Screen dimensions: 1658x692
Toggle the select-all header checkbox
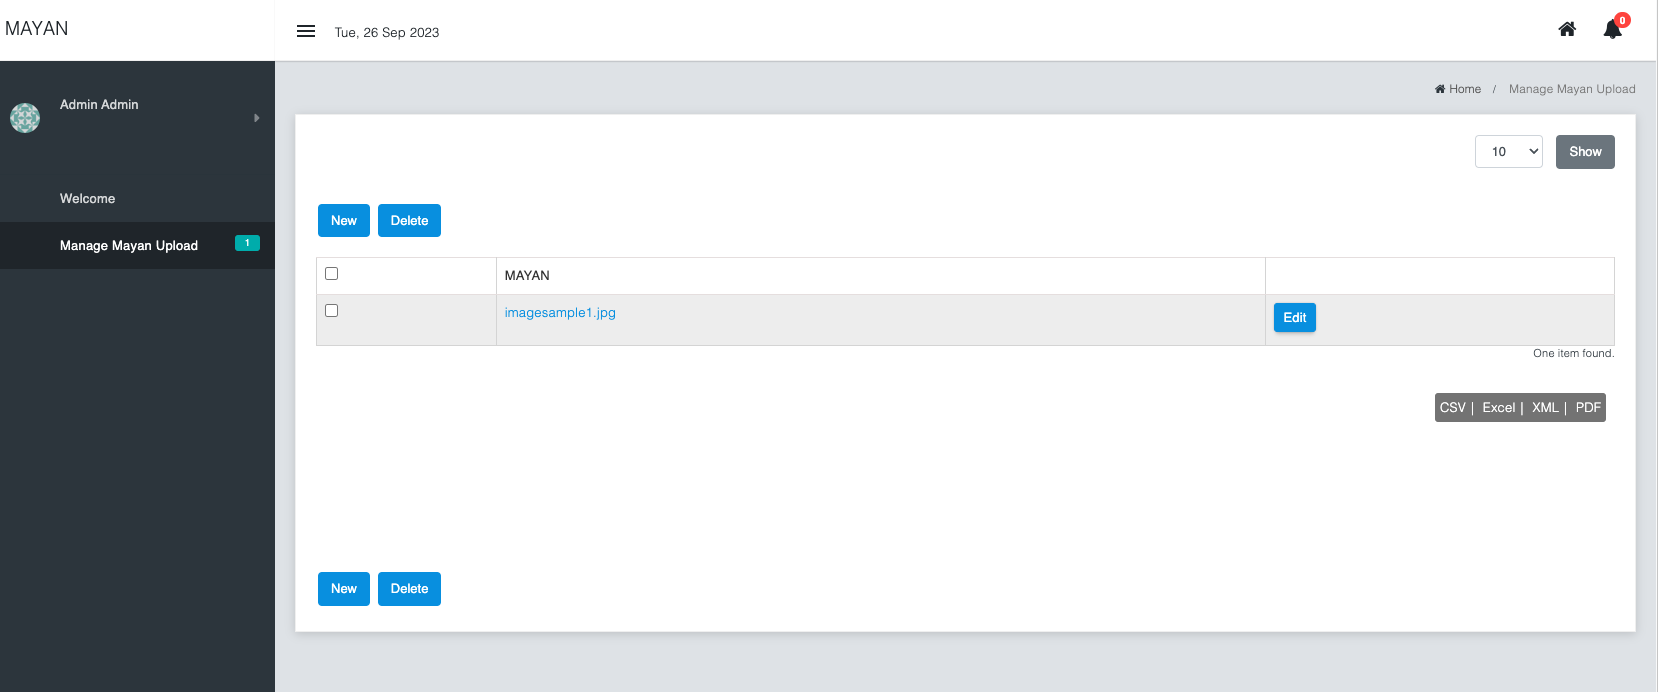coord(332,273)
